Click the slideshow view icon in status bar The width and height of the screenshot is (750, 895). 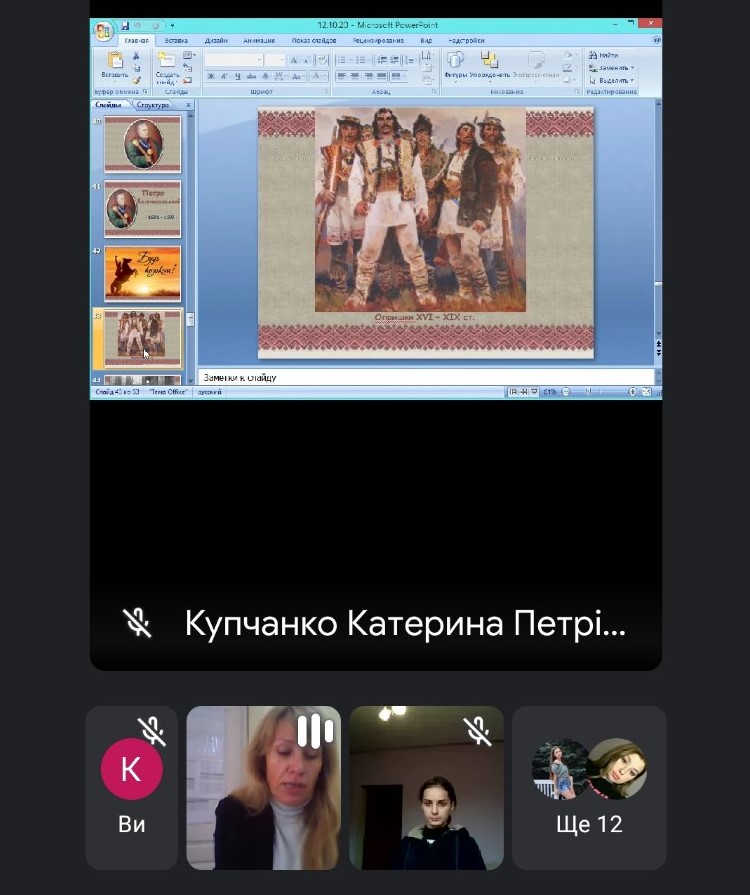click(534, 392)
